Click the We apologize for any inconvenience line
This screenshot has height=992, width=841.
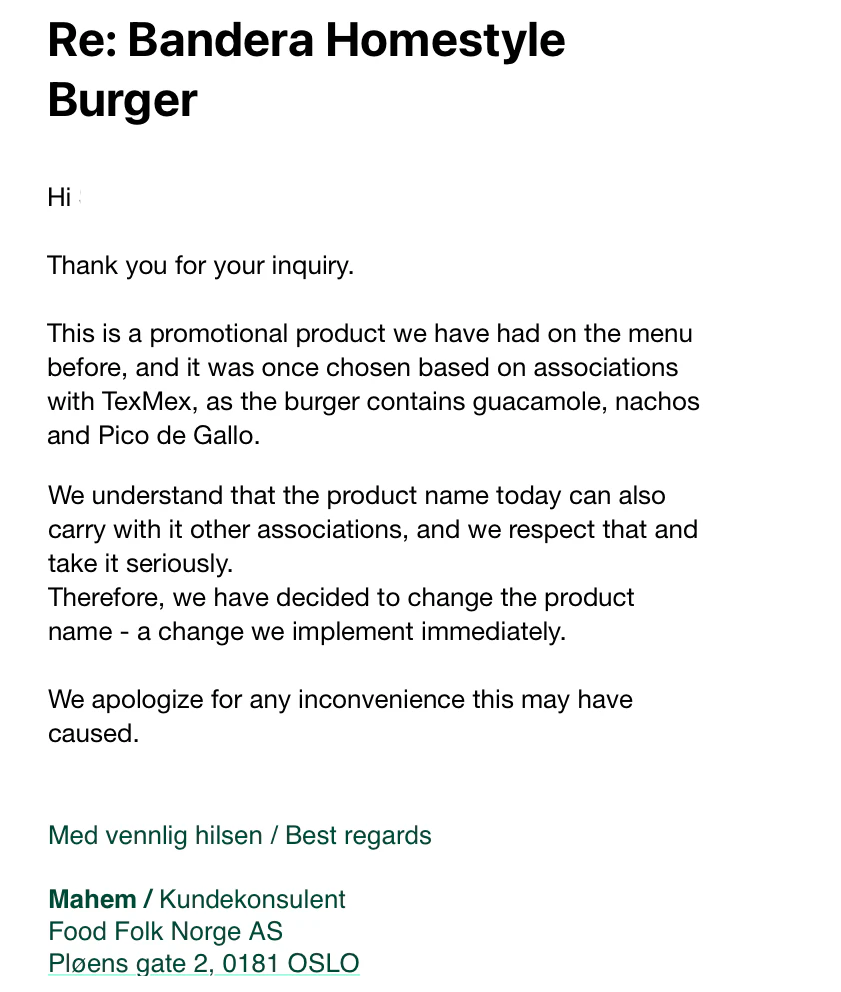click(340, 700)
